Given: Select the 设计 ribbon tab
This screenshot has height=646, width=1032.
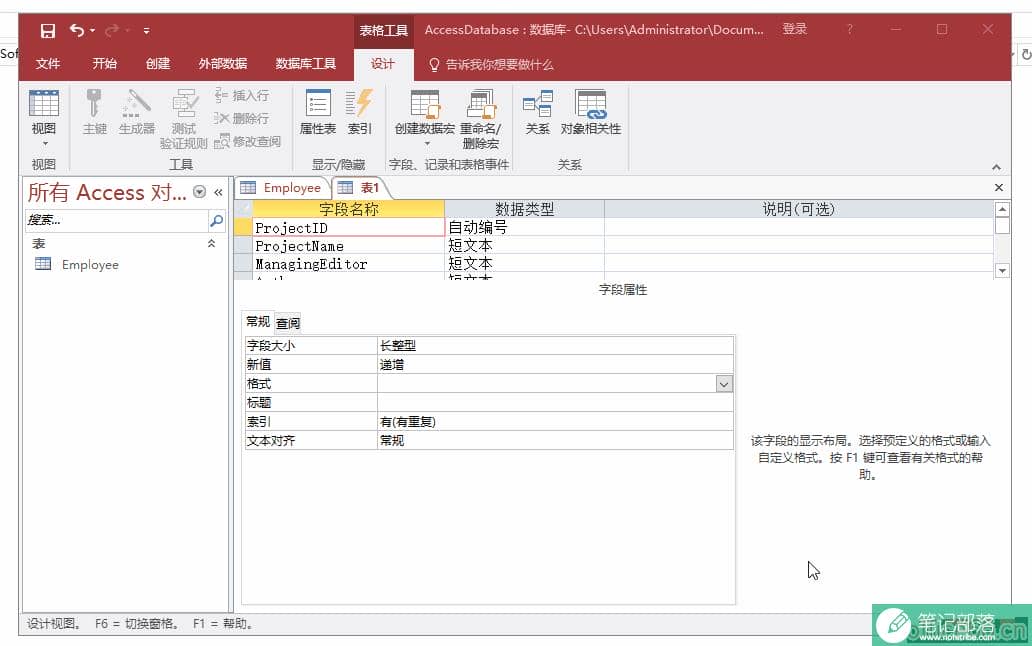Looking at the screenshot, I should [x=383, y=64].
